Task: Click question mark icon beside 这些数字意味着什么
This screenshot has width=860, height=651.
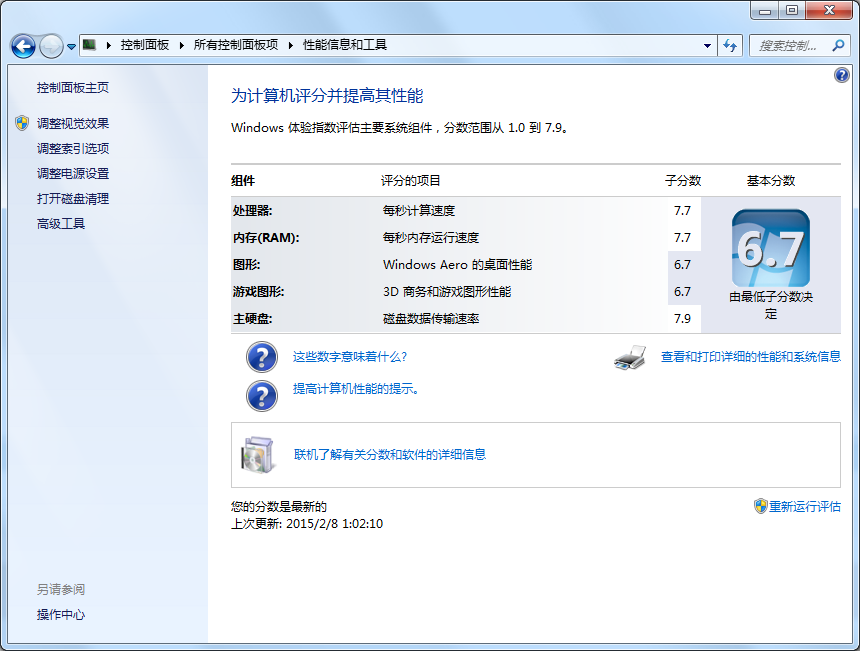Action: [262, 357]
